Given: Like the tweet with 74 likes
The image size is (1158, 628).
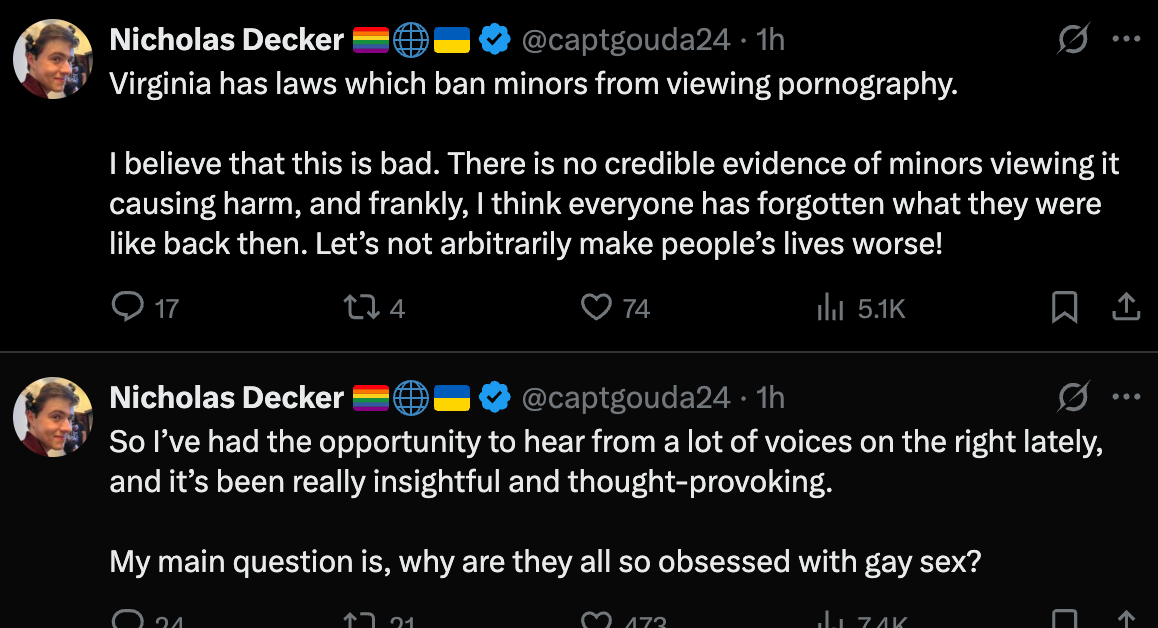Looking at the screenshot, I should (596, 307).
